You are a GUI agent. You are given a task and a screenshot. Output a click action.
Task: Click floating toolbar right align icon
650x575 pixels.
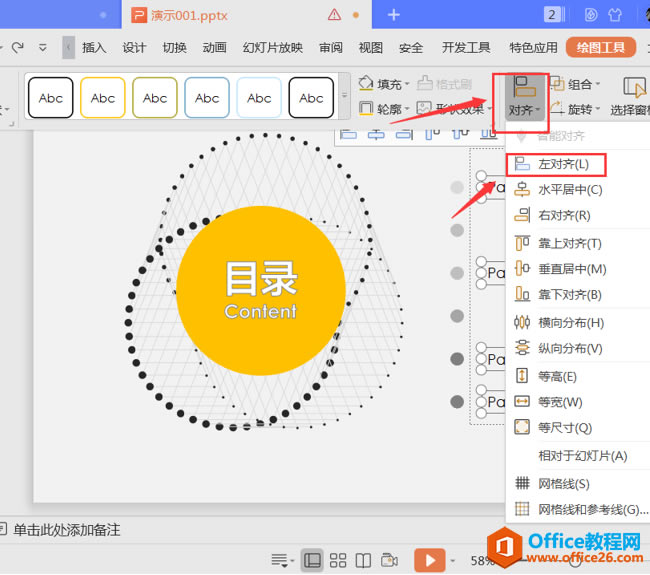click(404, 134)
